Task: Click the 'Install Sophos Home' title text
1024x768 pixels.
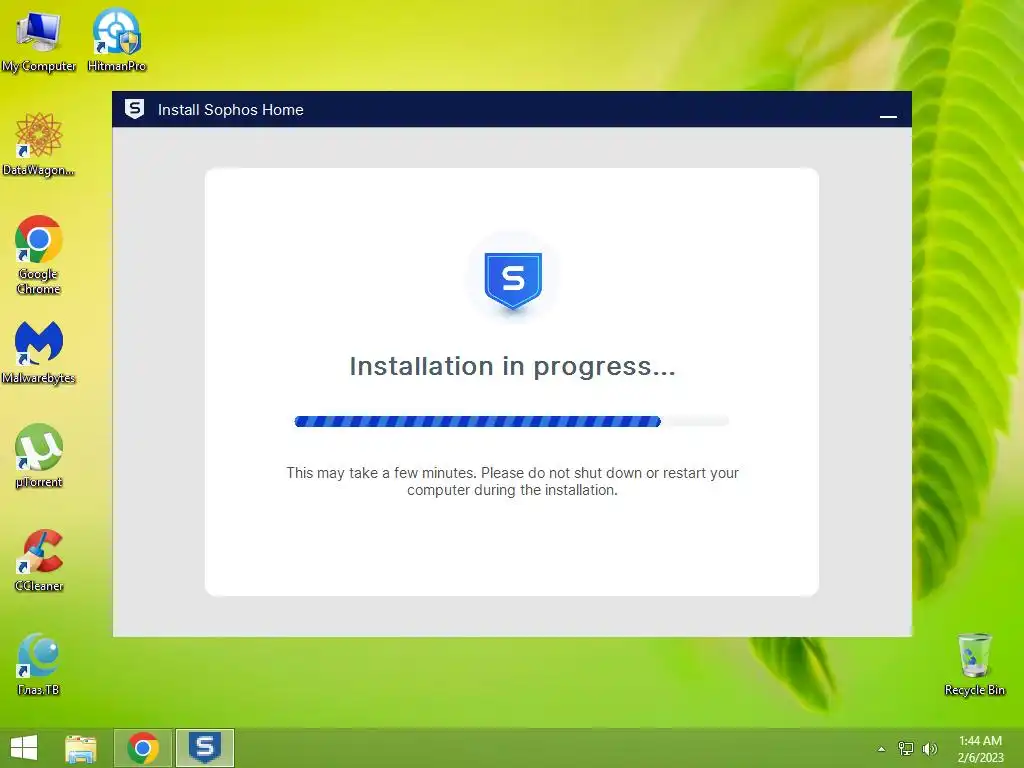Action: 231,110
